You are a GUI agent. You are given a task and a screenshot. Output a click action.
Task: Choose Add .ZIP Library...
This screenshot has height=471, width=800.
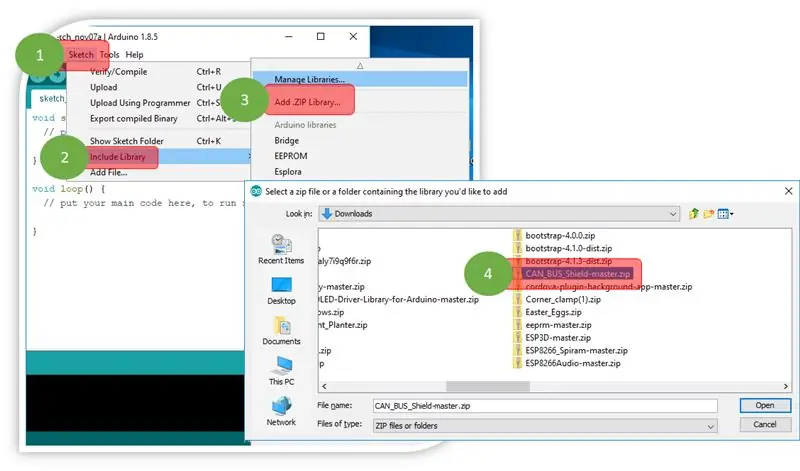(x=307, y=102)
